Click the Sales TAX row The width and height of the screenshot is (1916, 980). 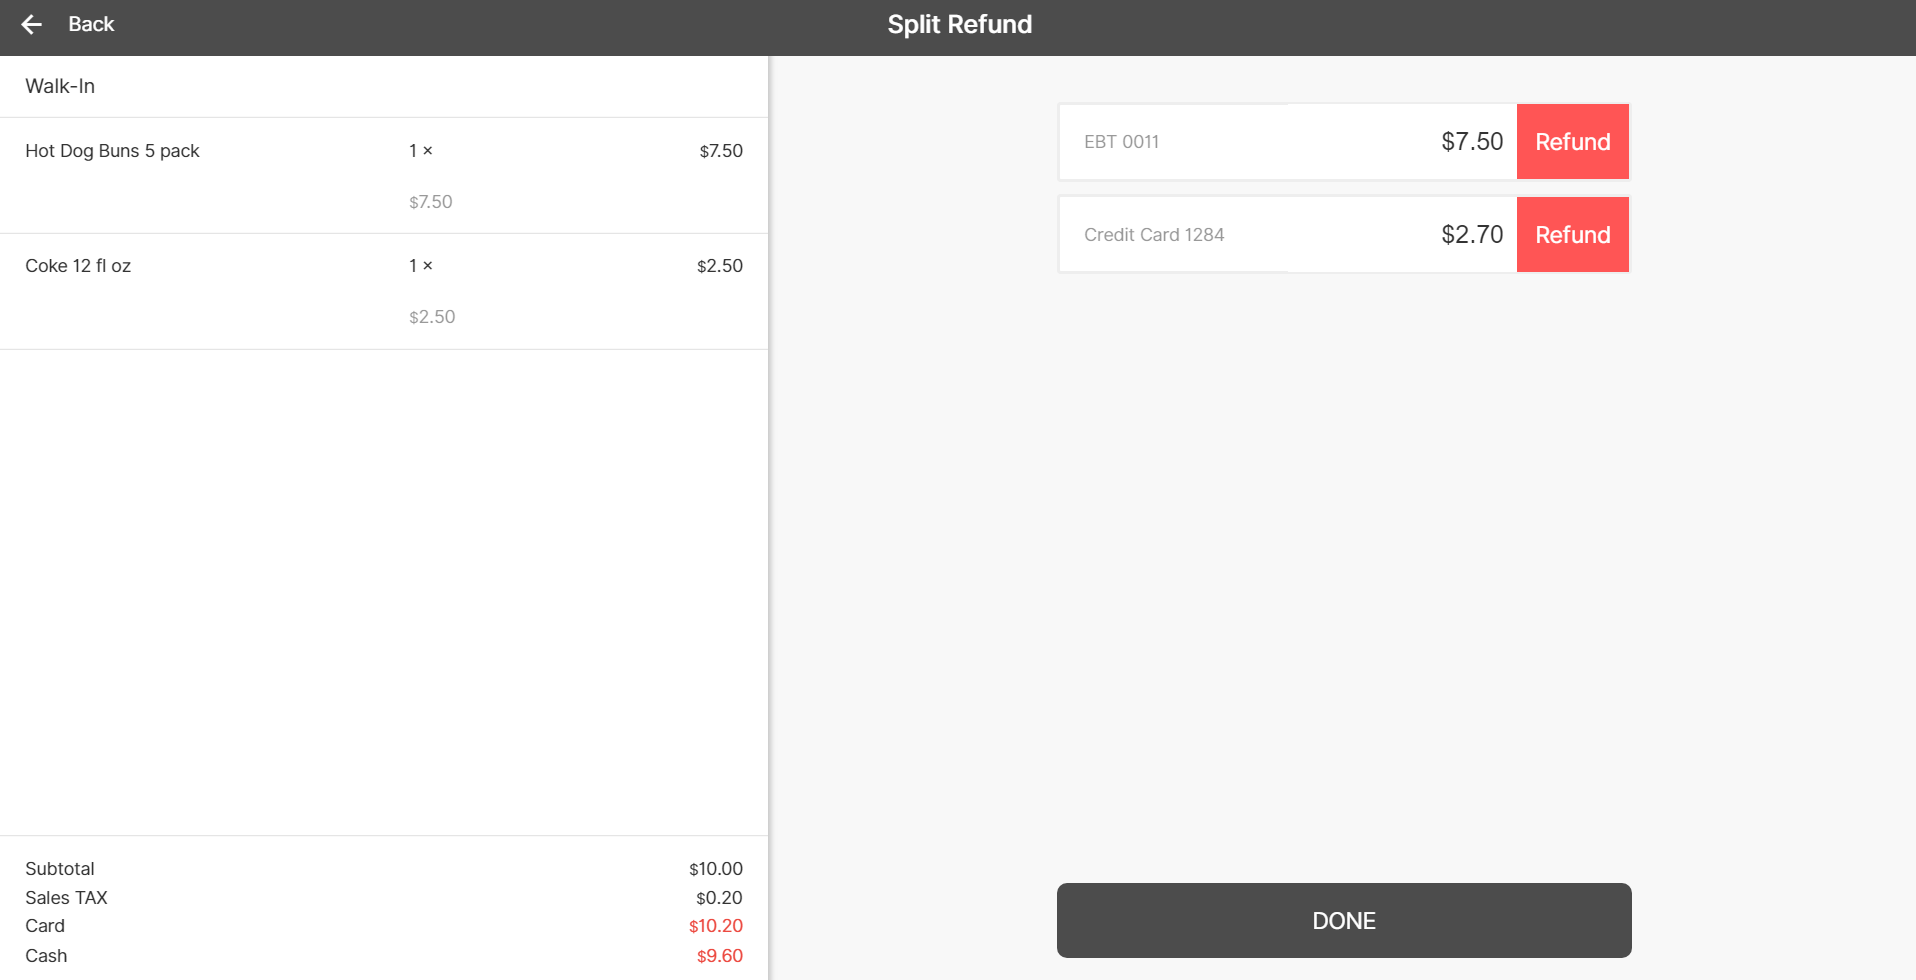(66, 898)
